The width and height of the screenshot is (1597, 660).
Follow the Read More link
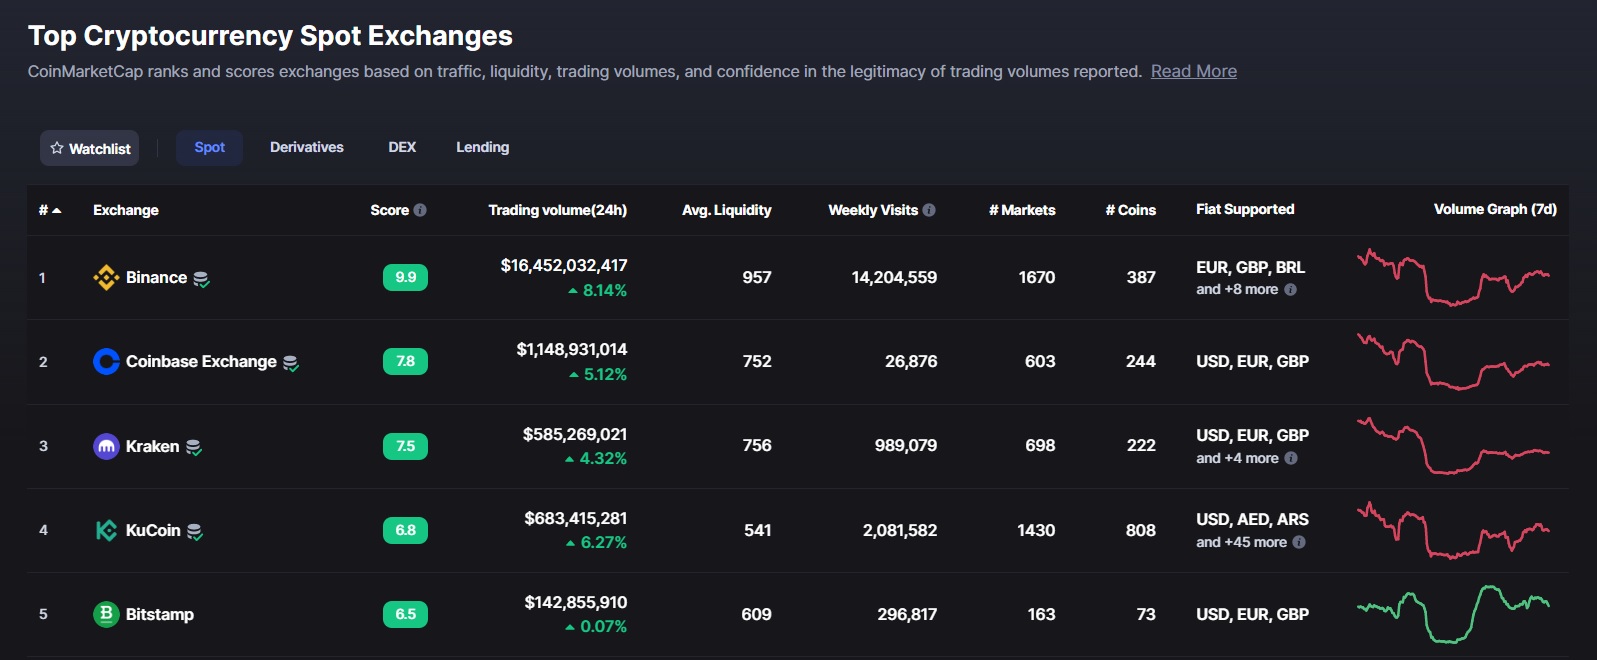coord(1194,71)
